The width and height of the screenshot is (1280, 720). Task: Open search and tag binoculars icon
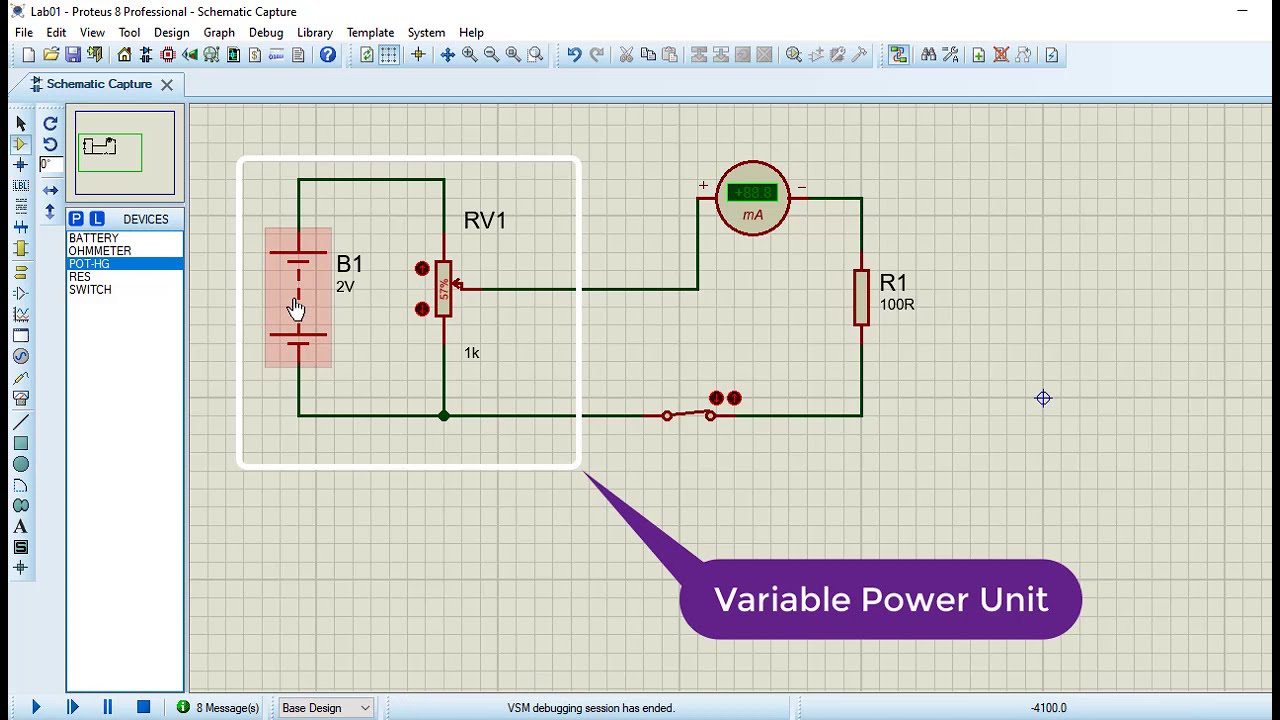coord(929,55)
